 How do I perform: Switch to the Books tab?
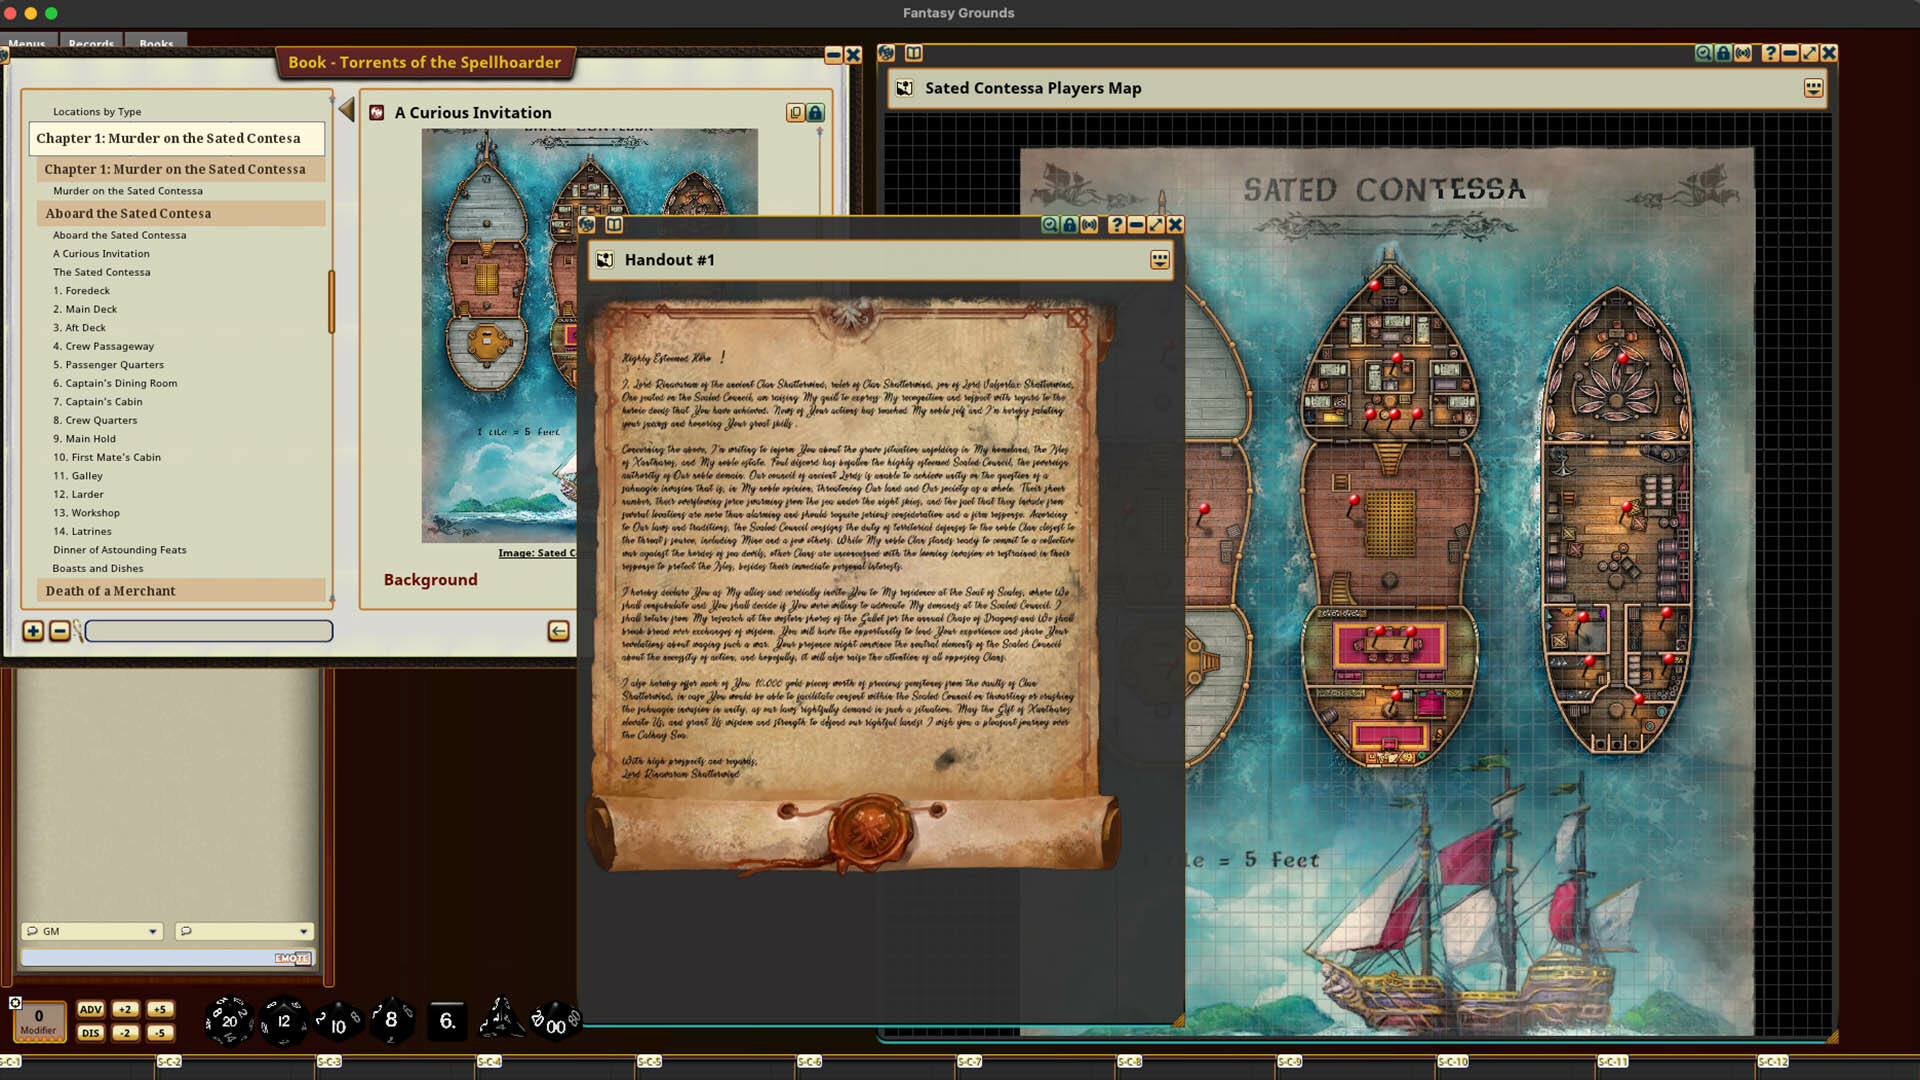(x=156, y=44)
